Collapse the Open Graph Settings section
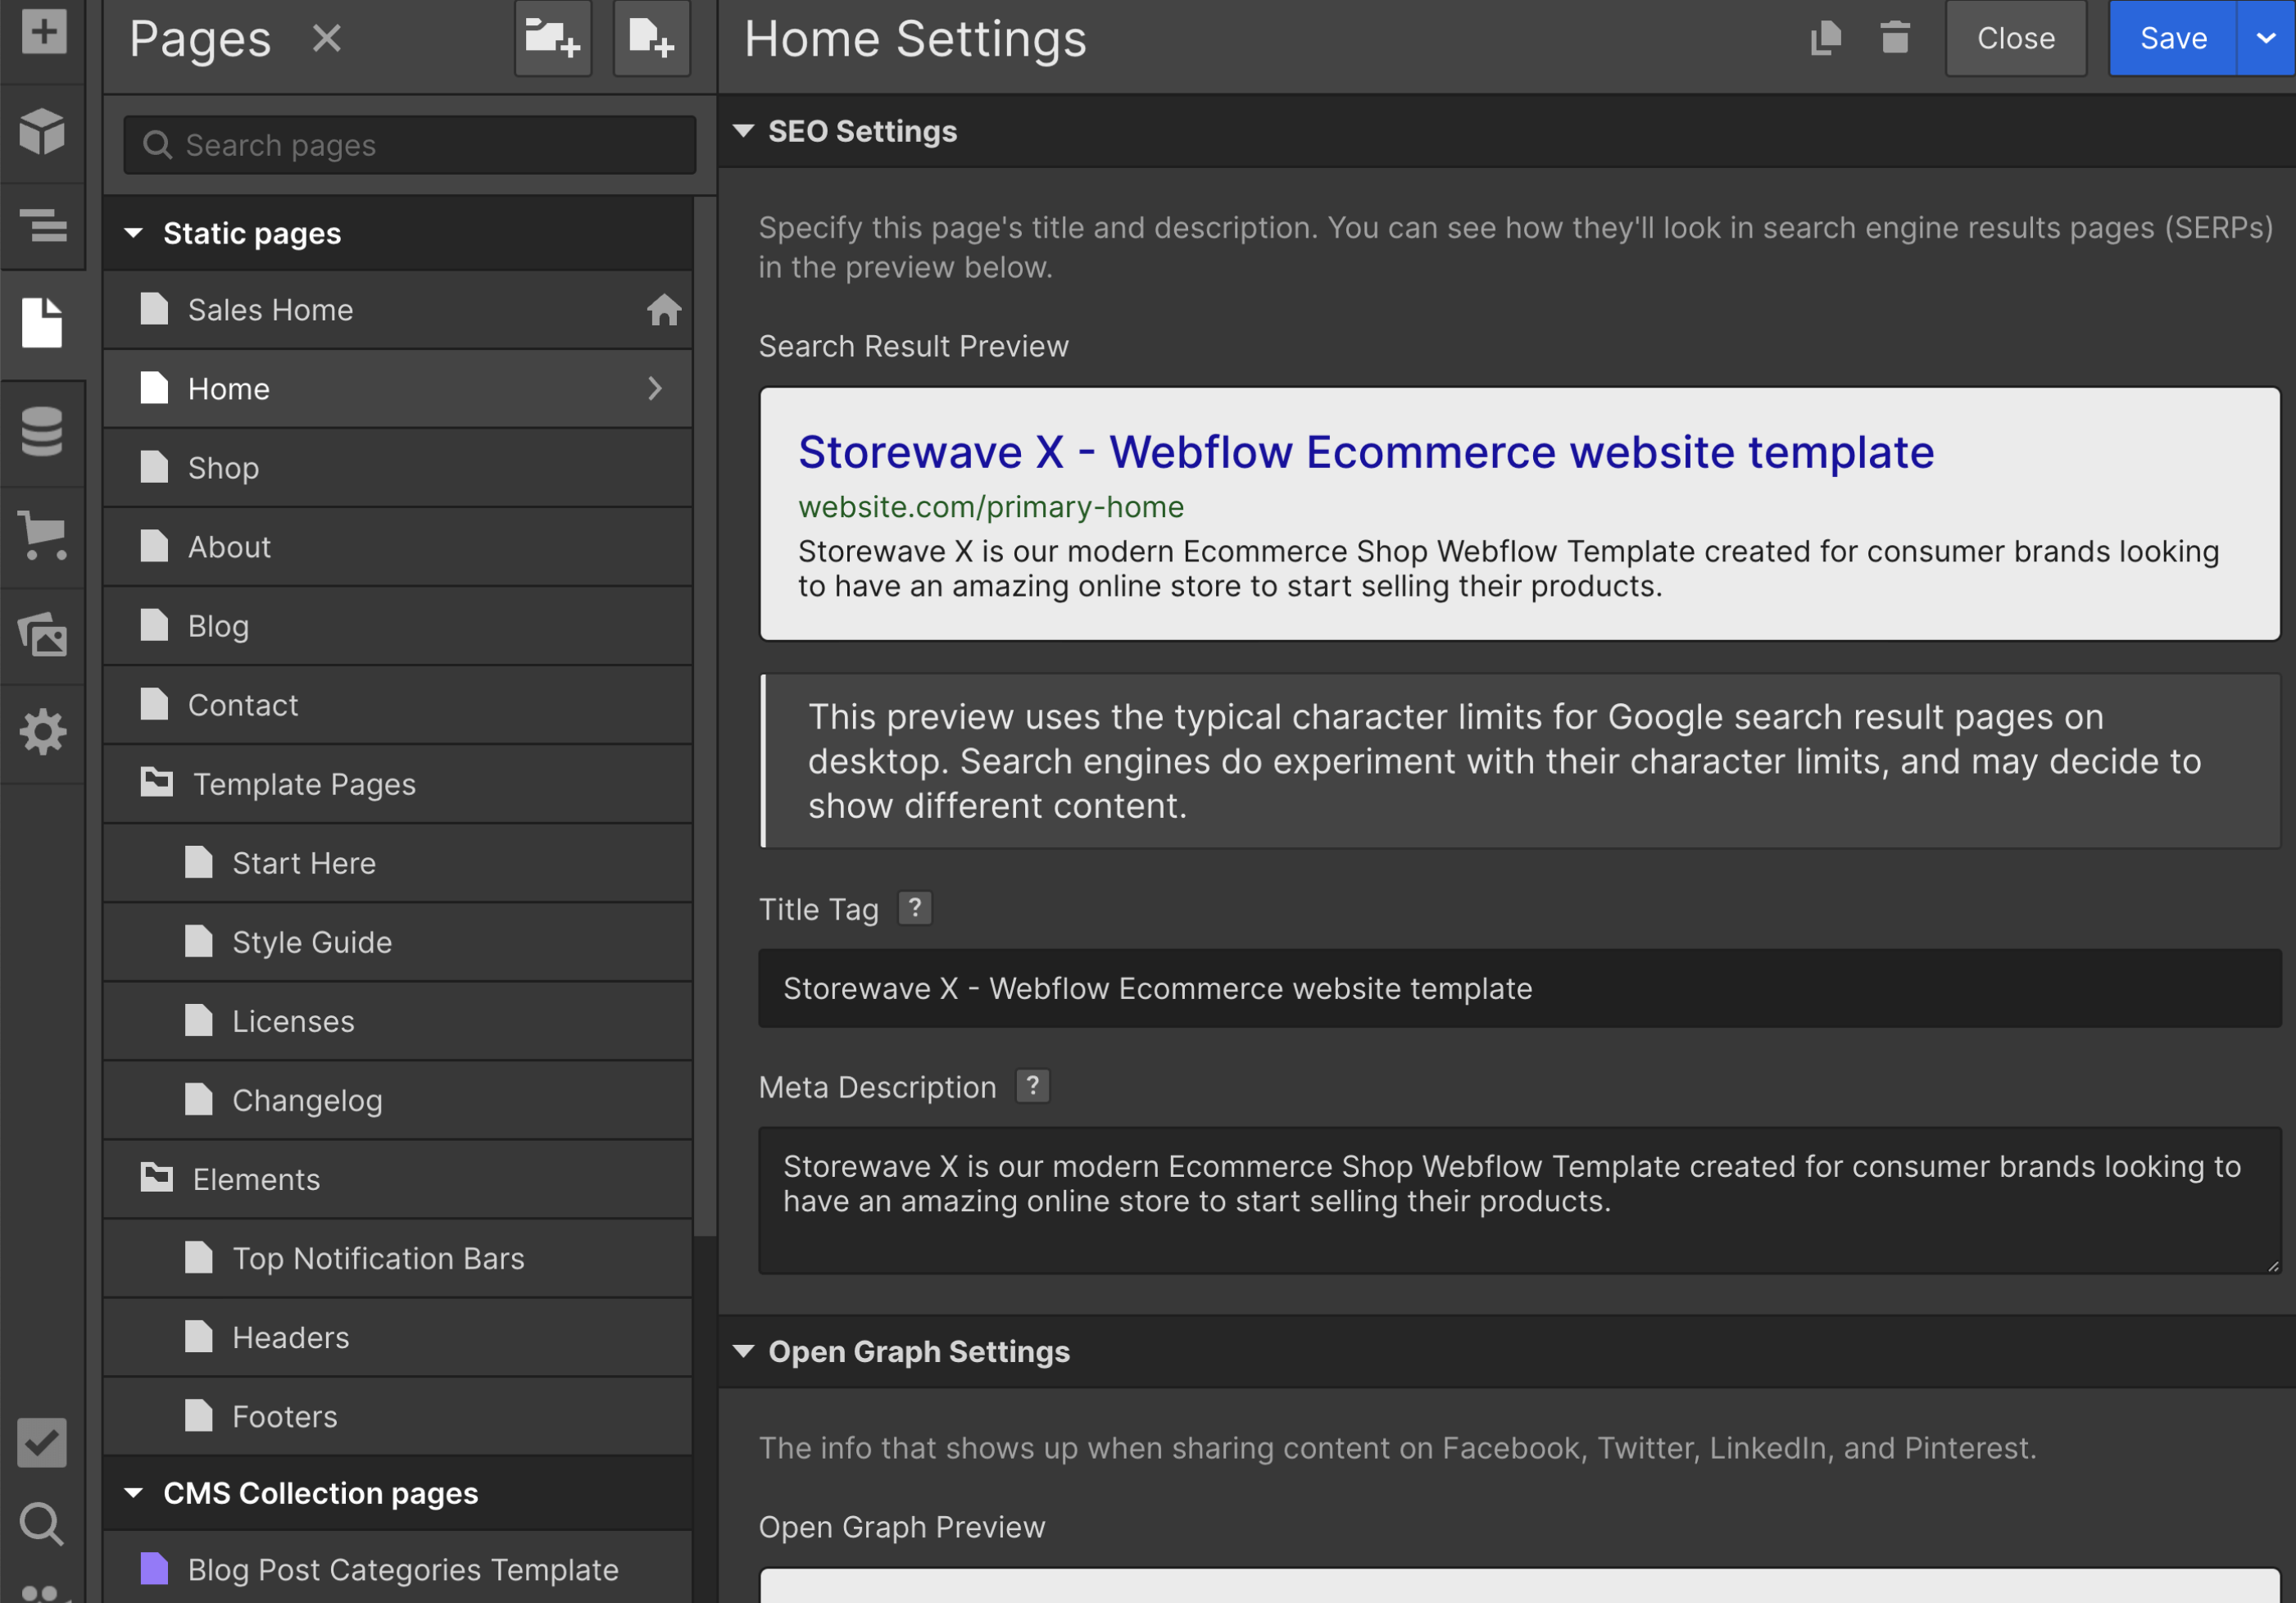Image resolution: width=2296 pixels, height=1603 pixels. point(743,1351)
